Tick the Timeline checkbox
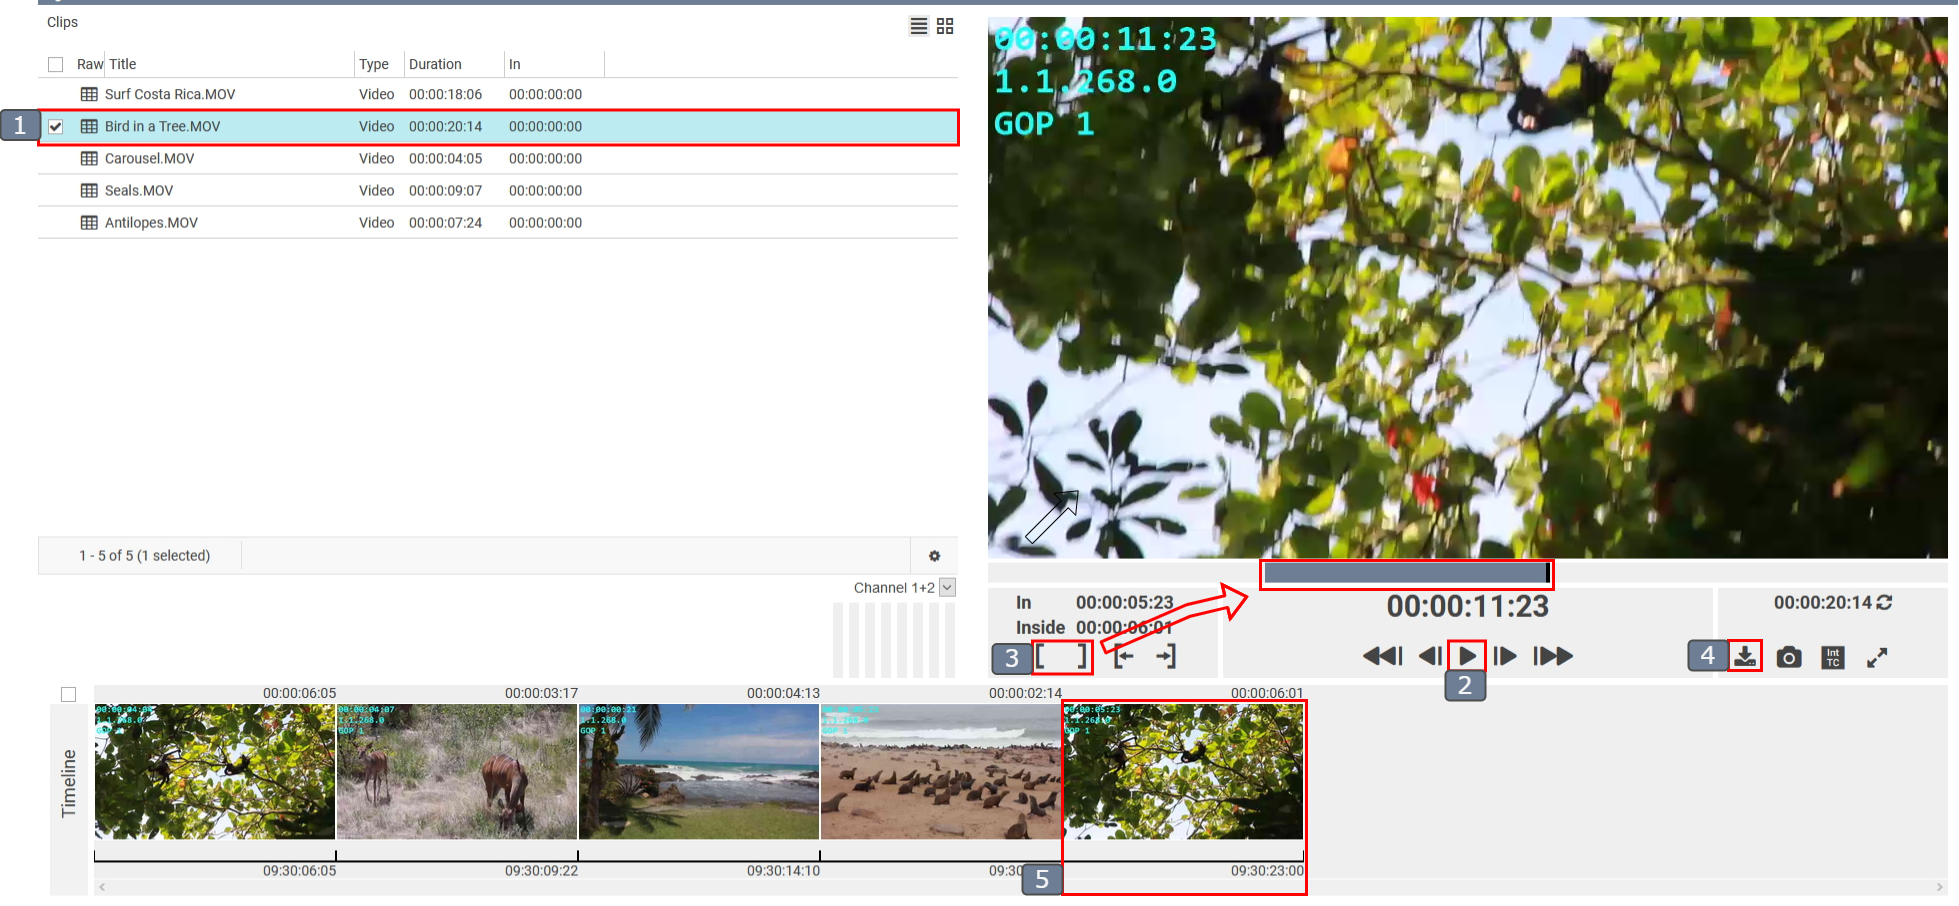Screen dimensions: 1959x906 pyautogui.click(x=69, y=694)
